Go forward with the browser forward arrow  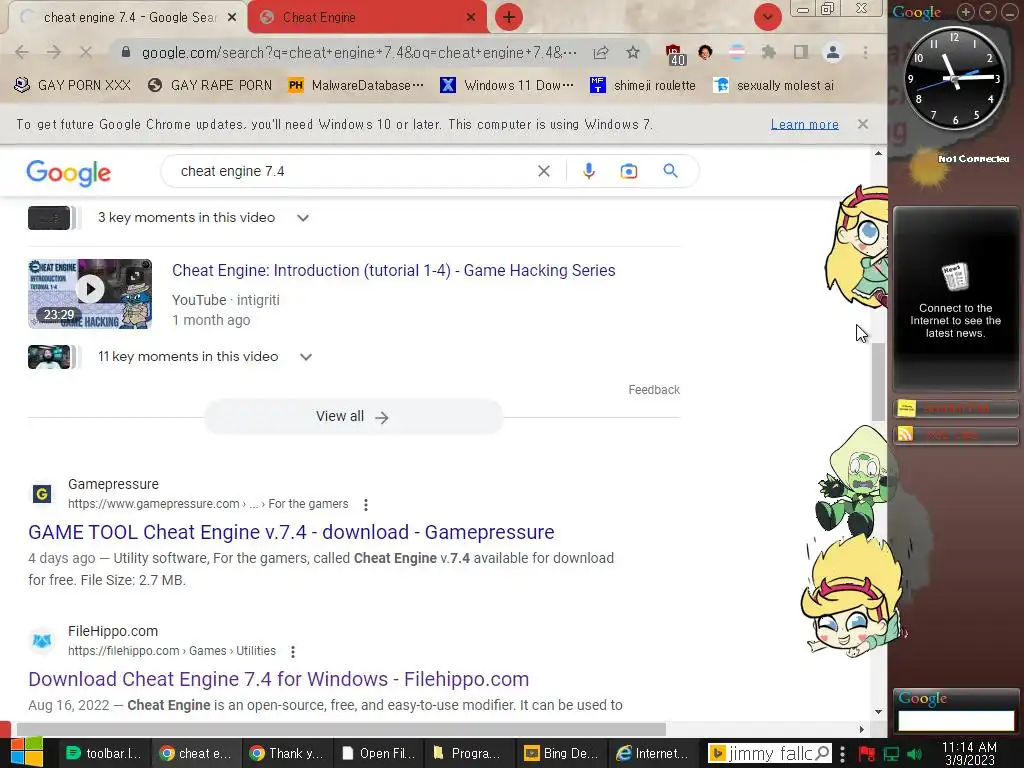[x=54, y=52]
